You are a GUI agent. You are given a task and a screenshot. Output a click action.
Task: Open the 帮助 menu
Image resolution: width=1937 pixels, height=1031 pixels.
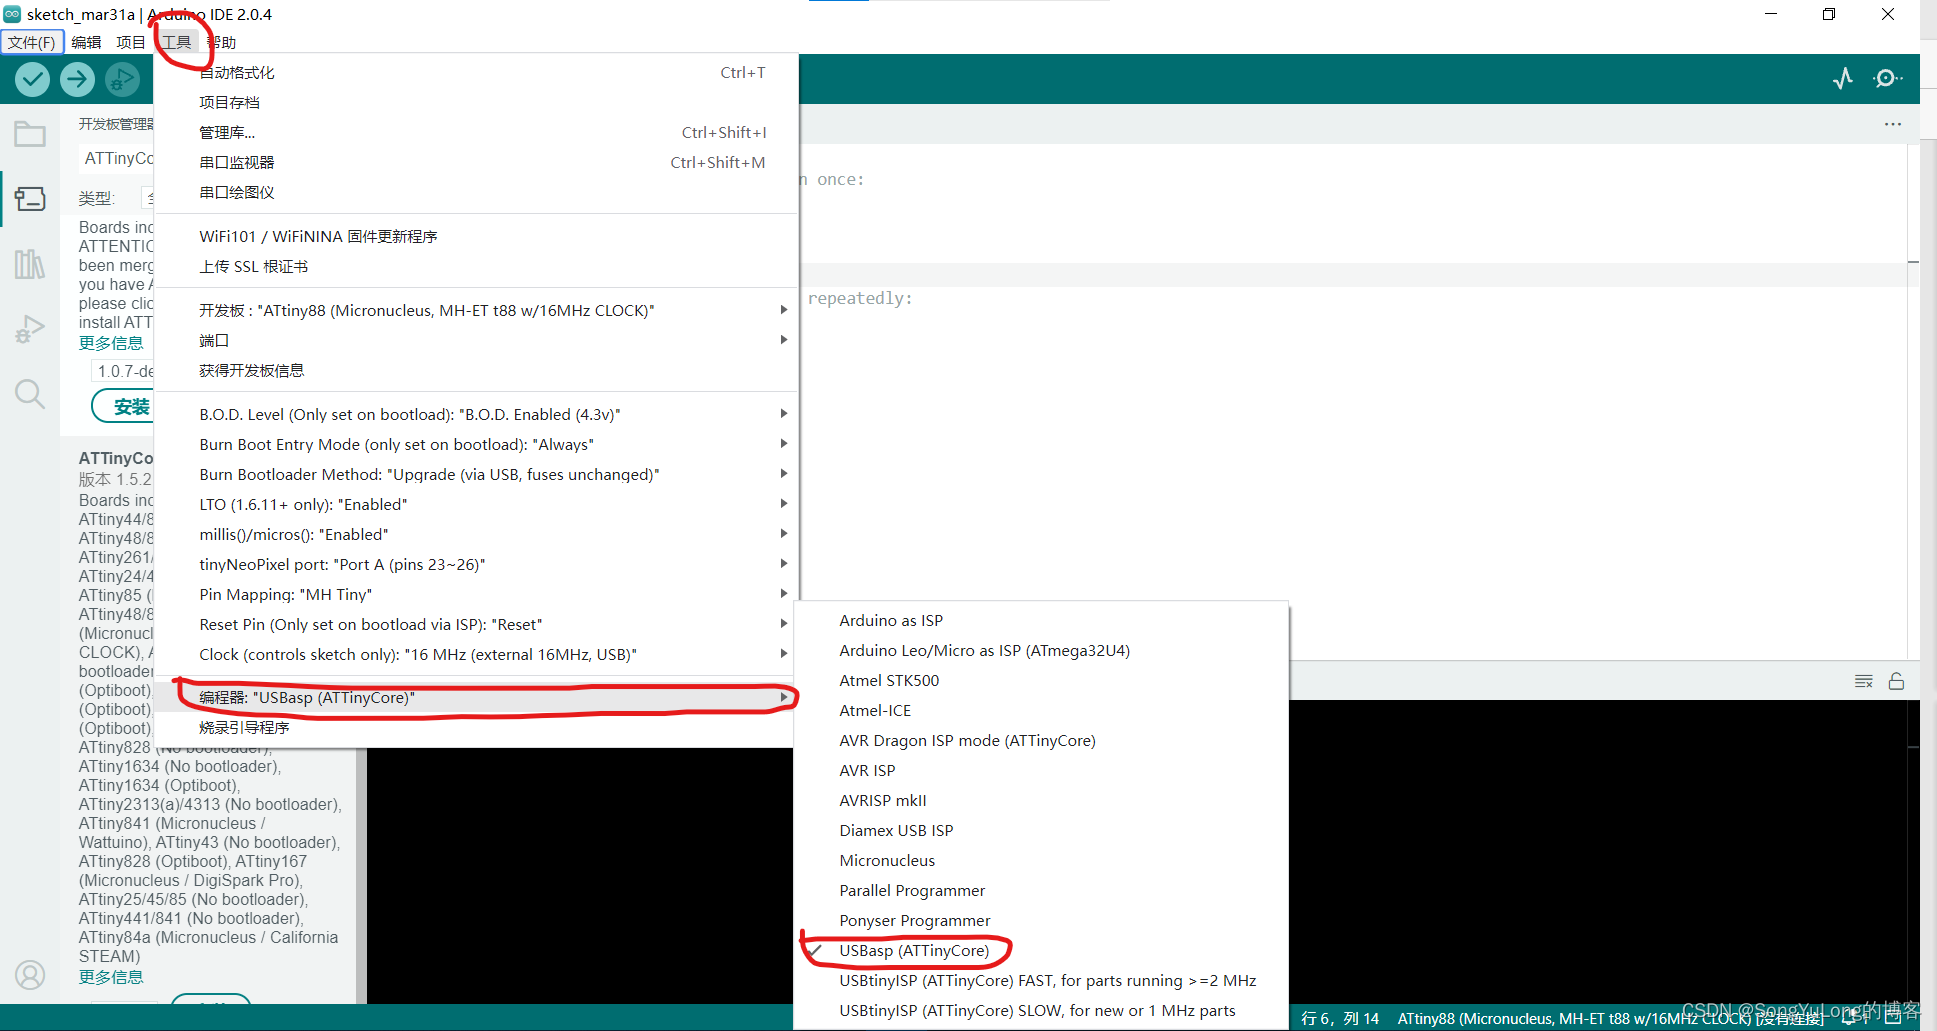click(221, 42)
